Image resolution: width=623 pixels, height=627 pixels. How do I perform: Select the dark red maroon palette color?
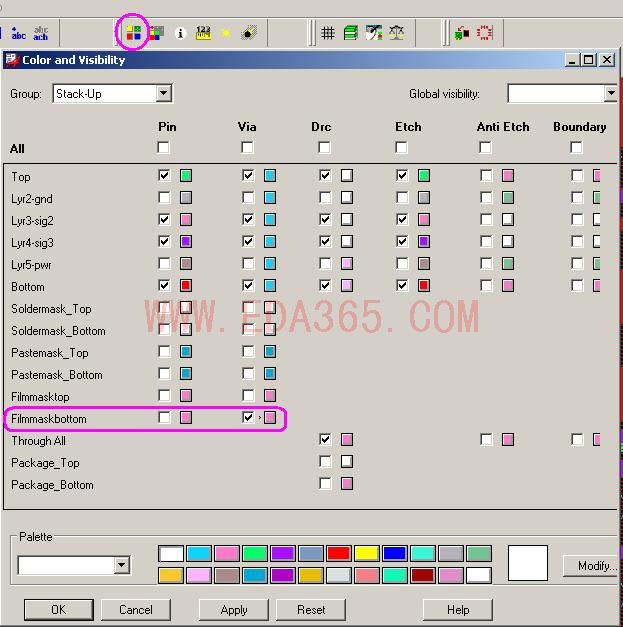423,575
